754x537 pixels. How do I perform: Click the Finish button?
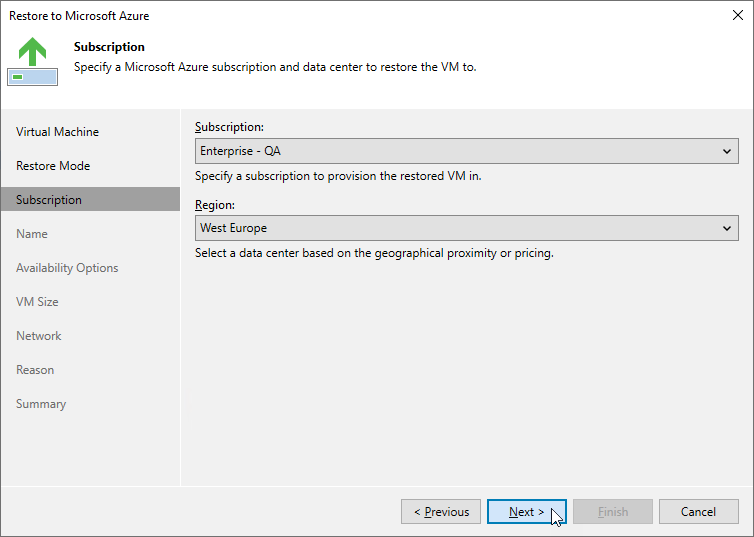coord(613,512)
